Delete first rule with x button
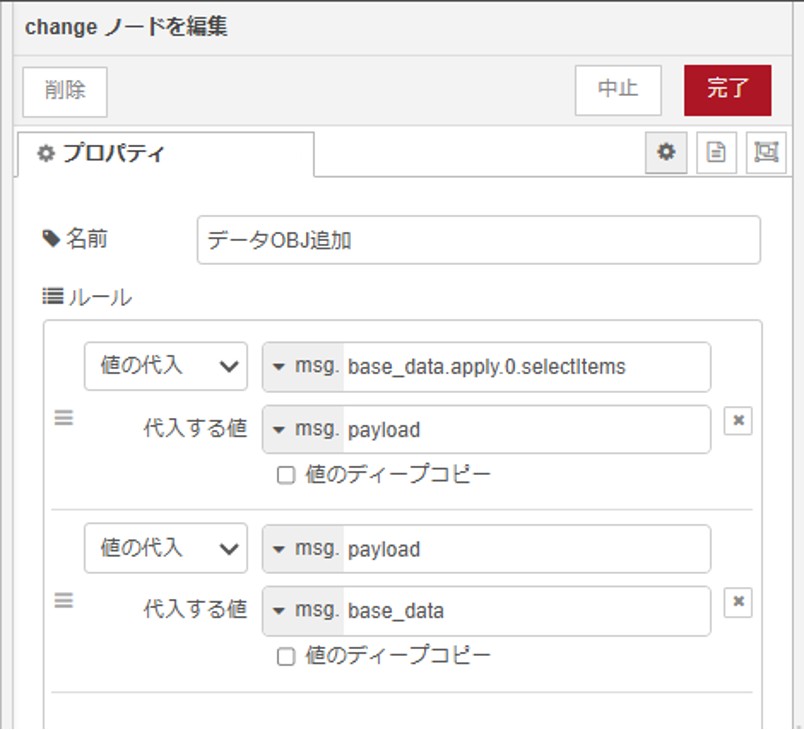 pyautogui.click(x=738, y=421)
